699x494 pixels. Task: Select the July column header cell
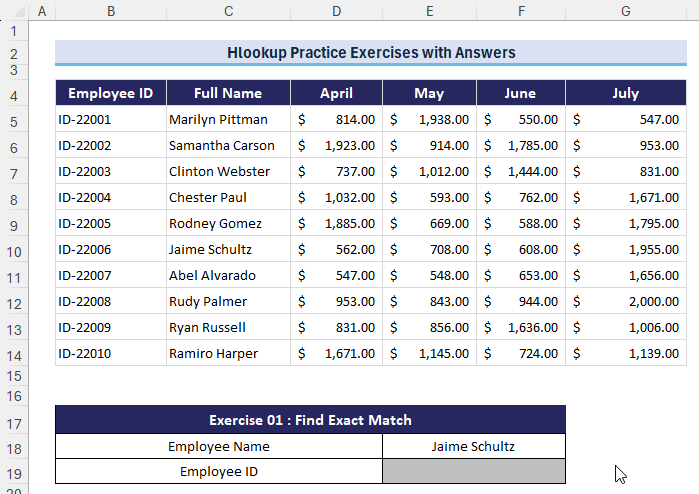pos(625,93)
